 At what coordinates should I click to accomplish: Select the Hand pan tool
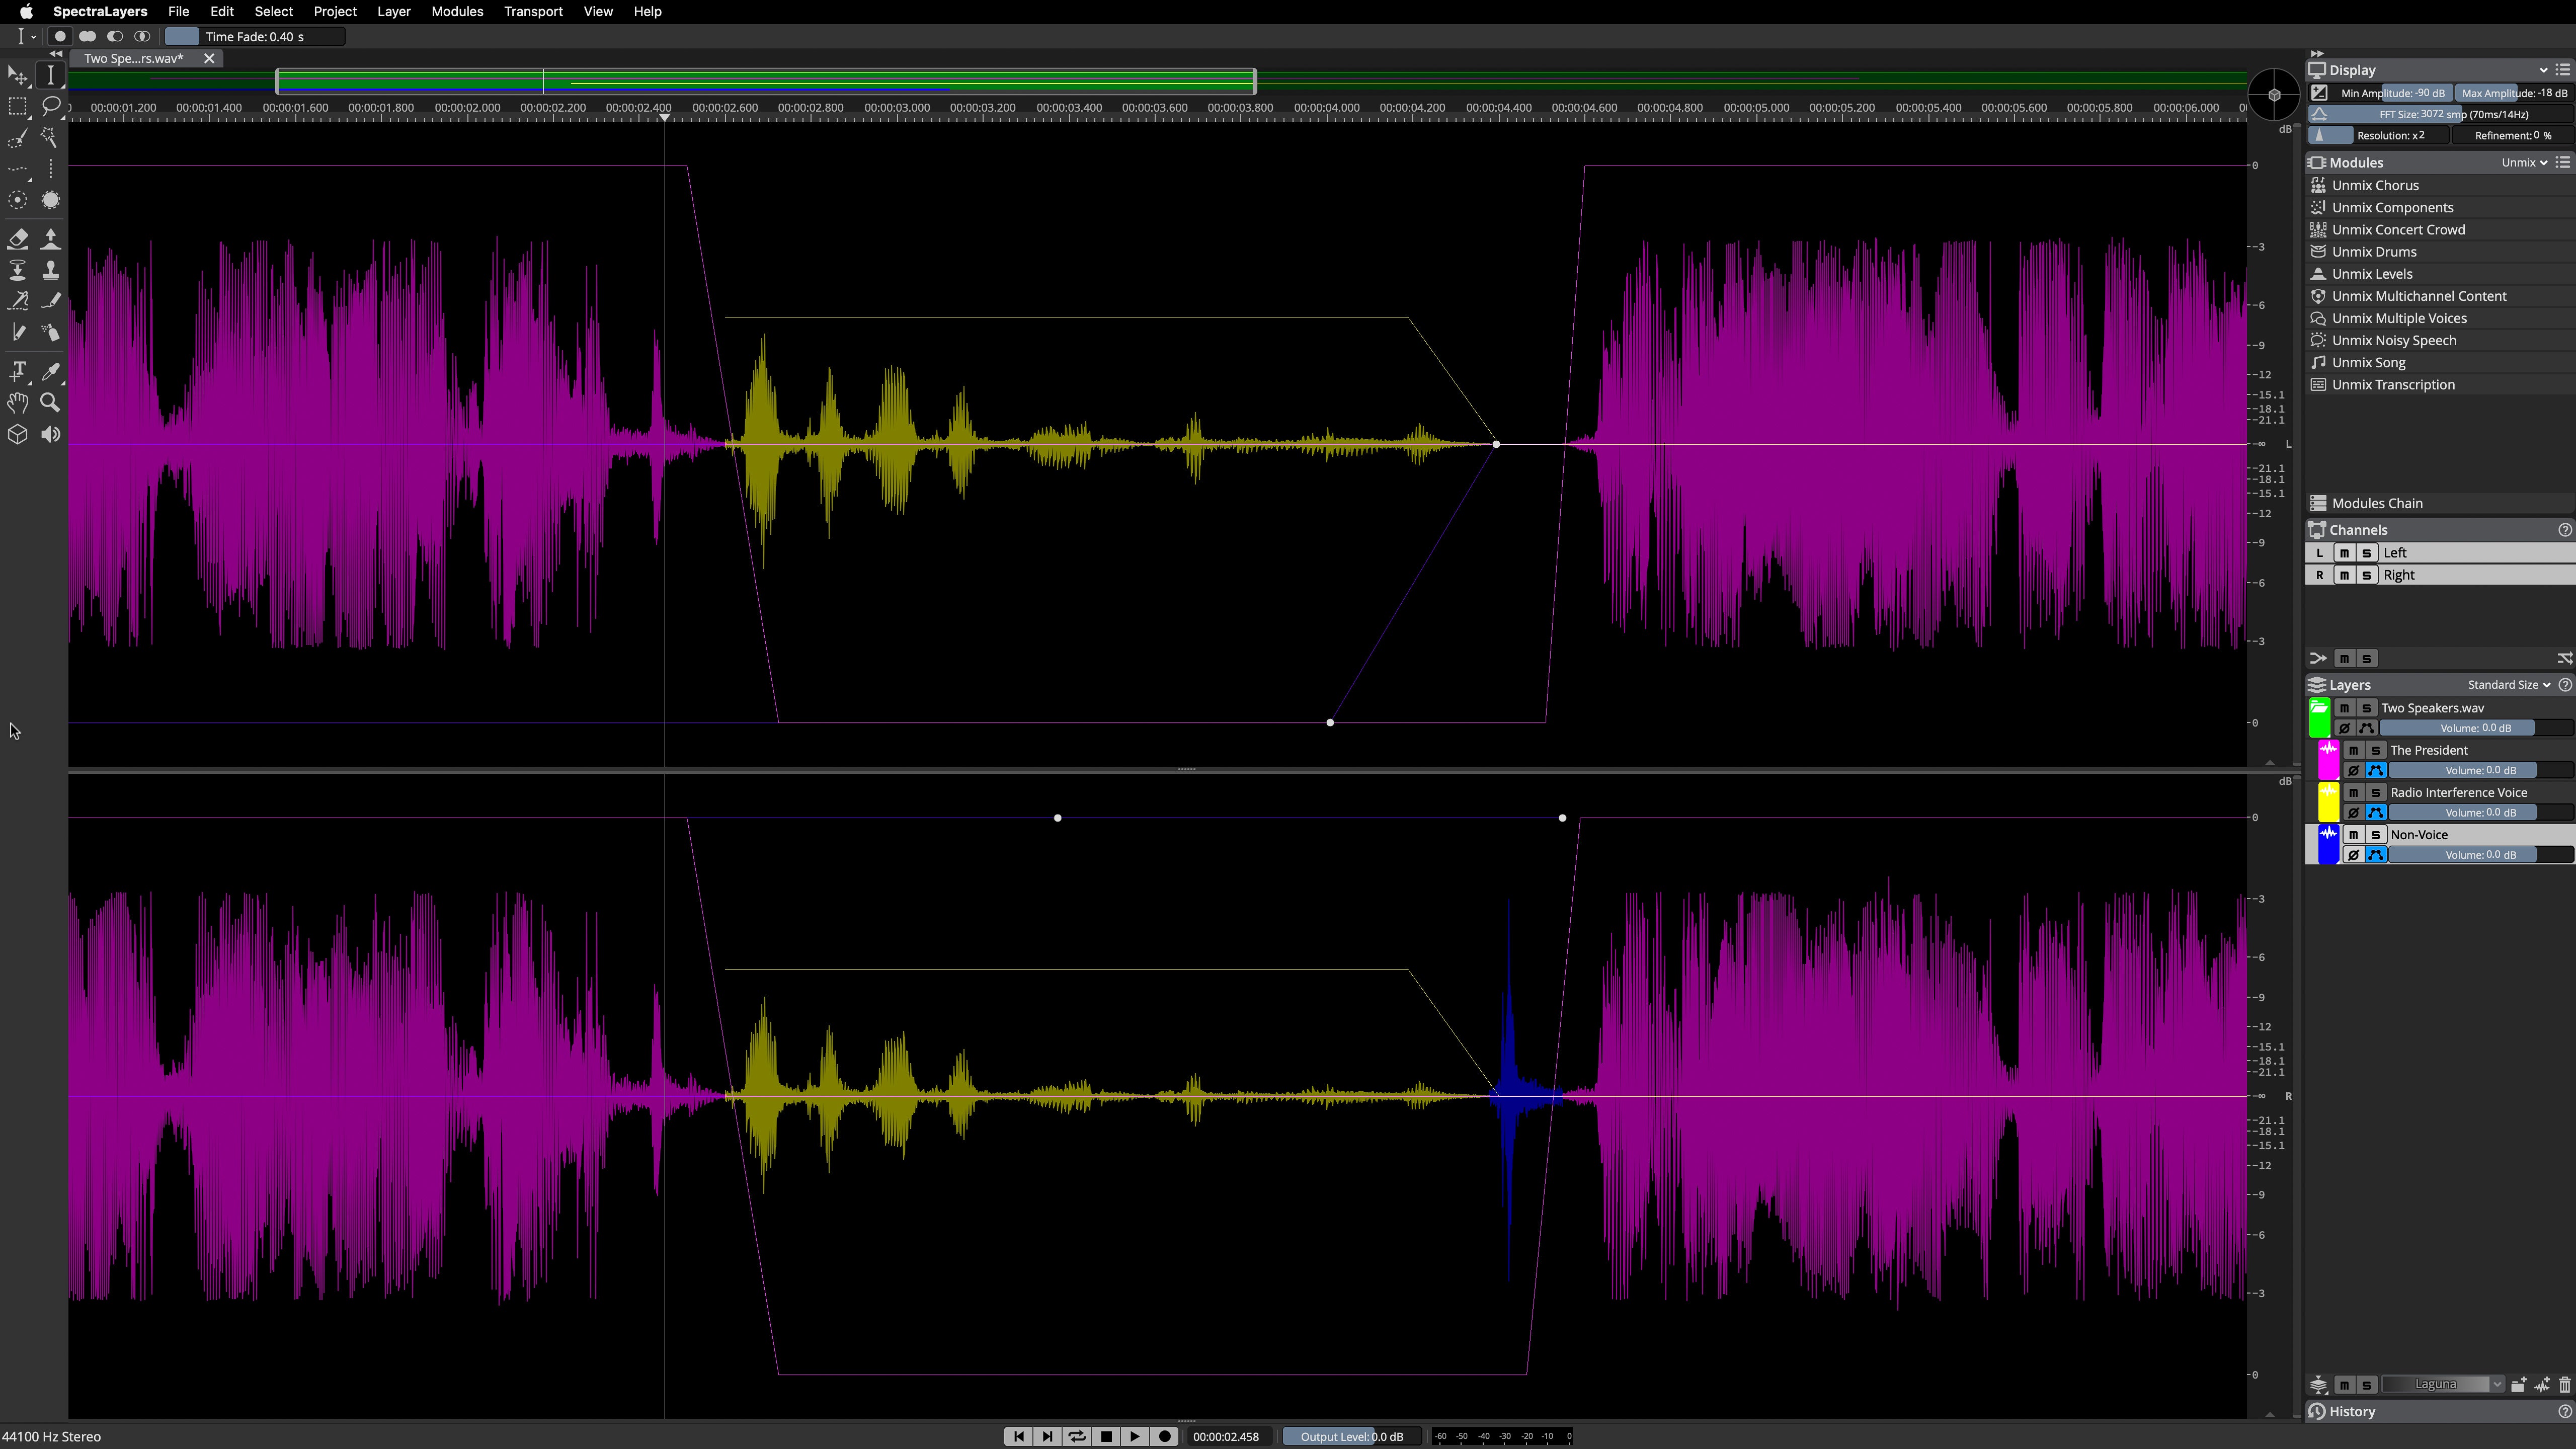pyautogui.click(x=17, y=402)
